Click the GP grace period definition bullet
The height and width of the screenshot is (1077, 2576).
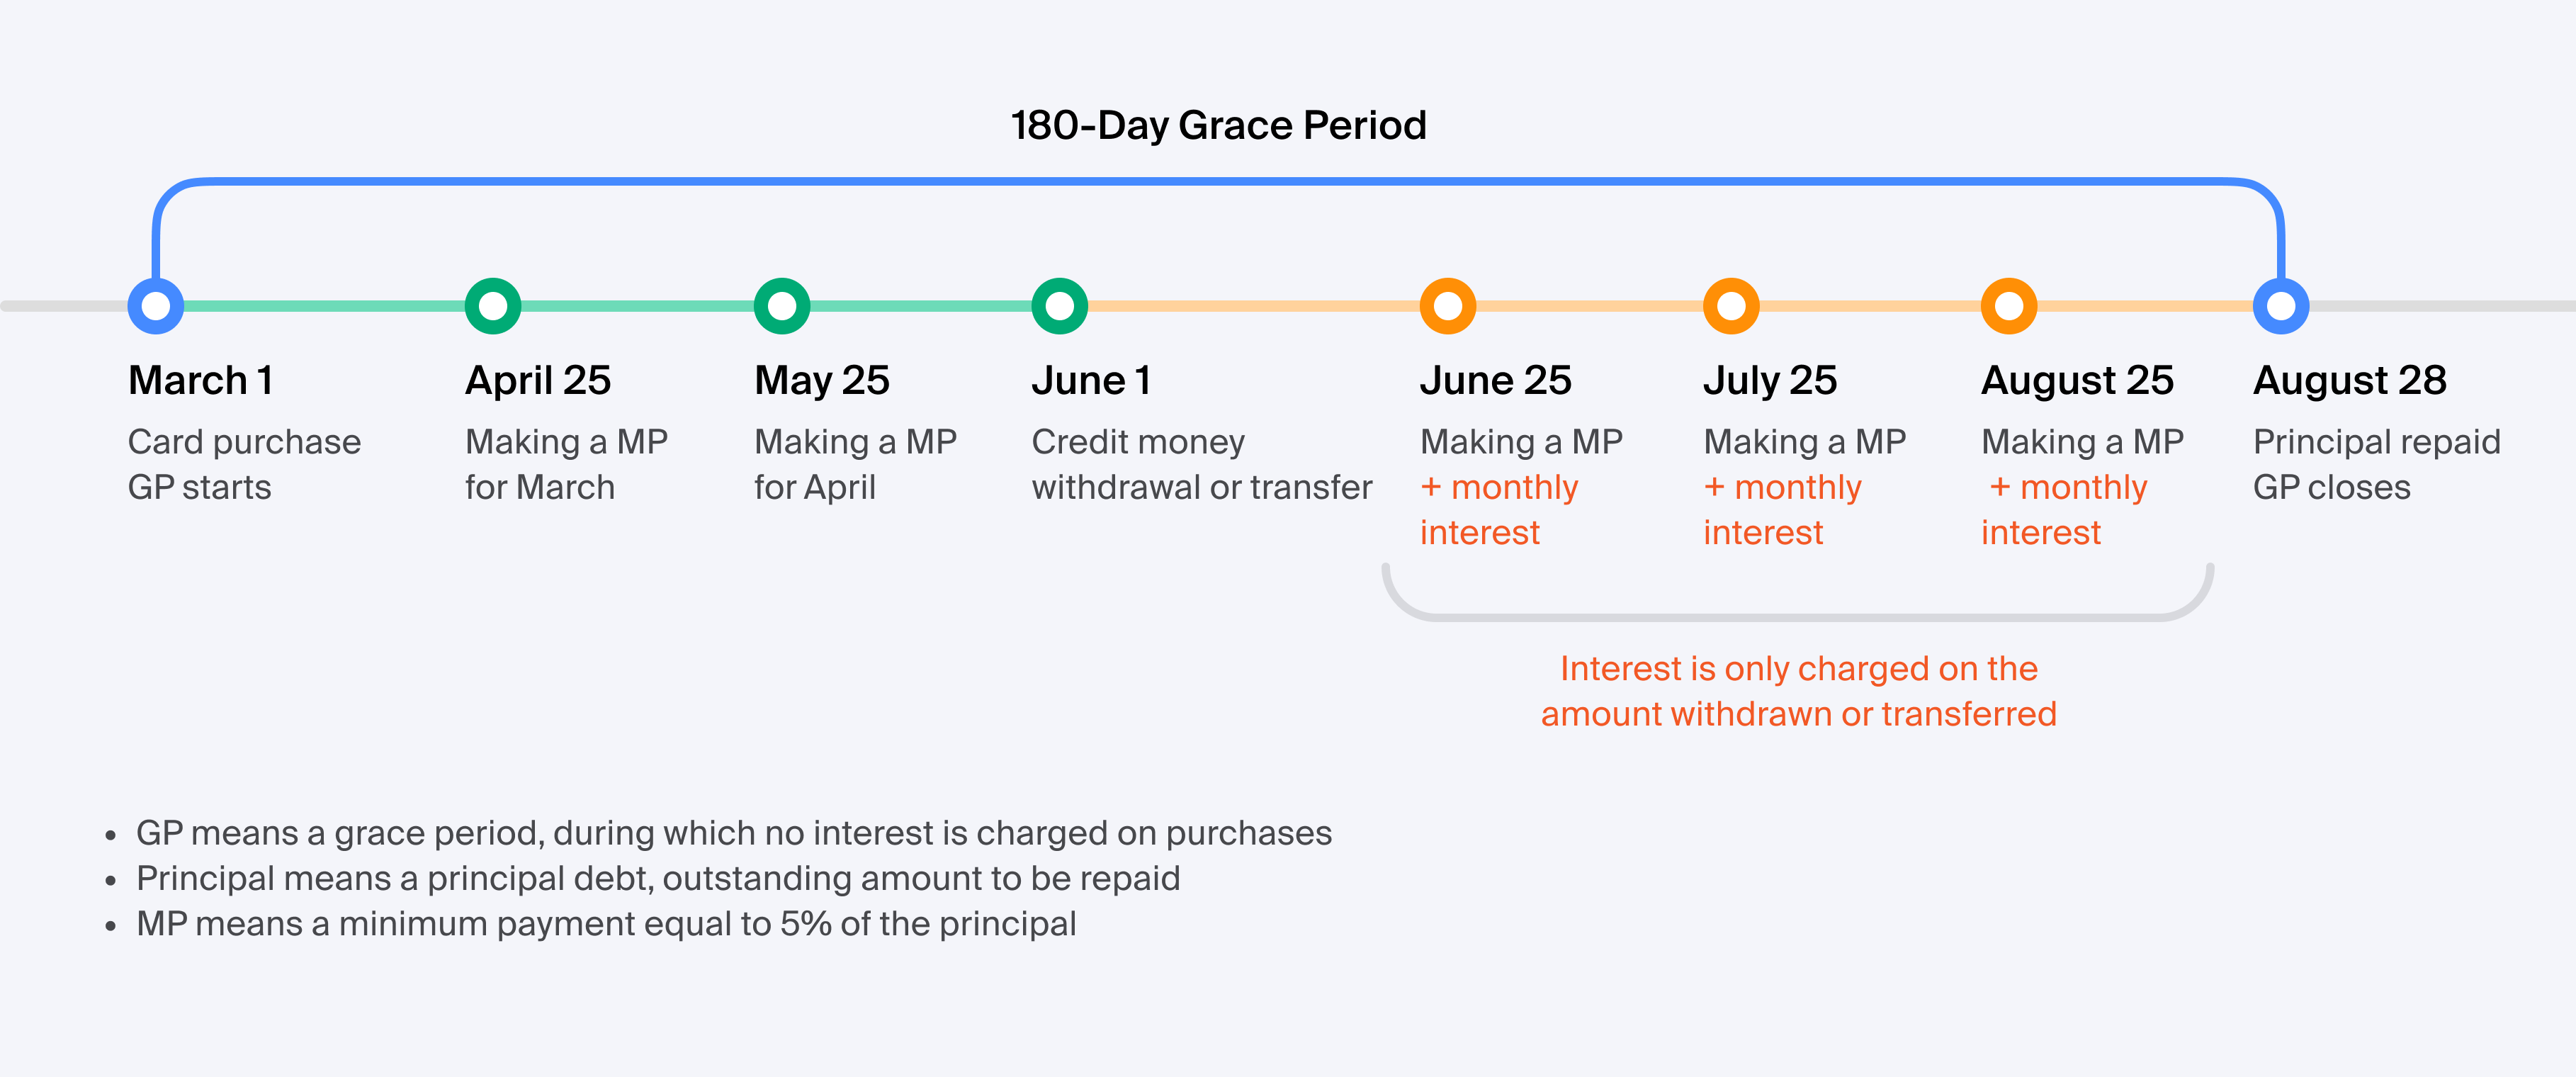click(733, 833)
